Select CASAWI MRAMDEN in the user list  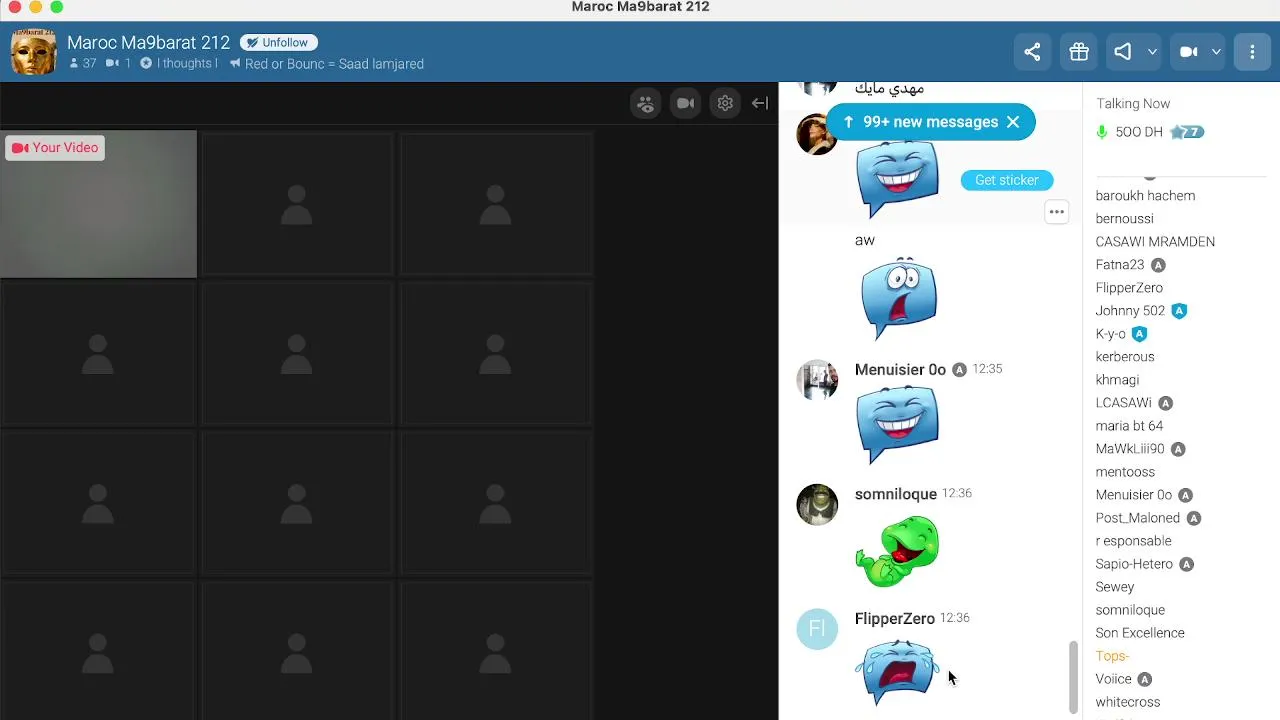pyautogui.click(x=1155, y=242)
